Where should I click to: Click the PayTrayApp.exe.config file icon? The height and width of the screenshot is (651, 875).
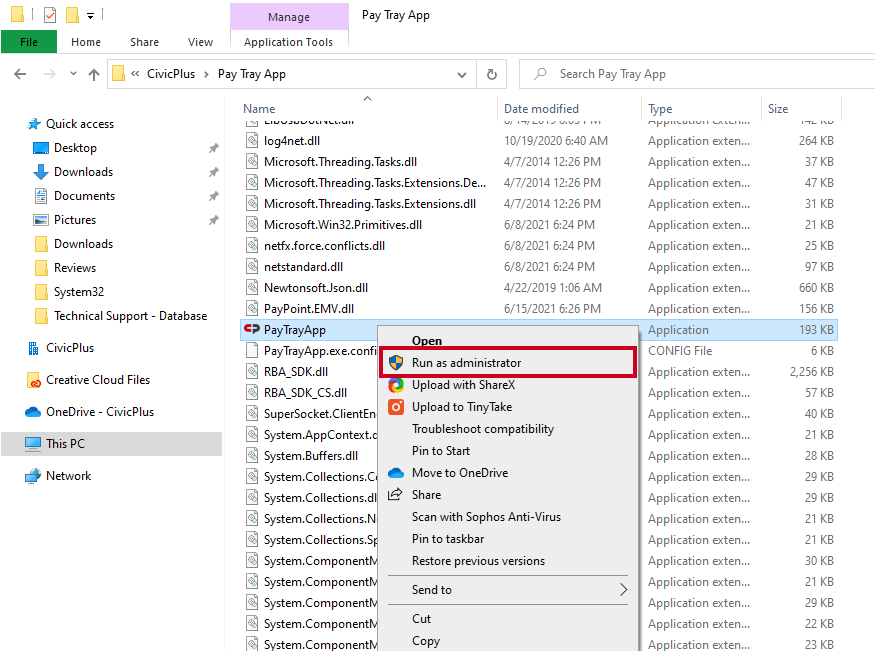pyautogui.click(x=252, y=351)
